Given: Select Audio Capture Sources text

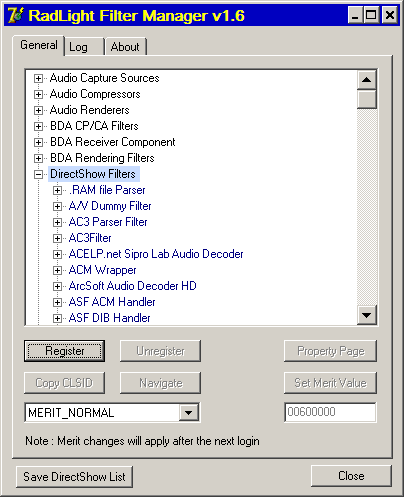Looking at the screenshot, I should [x=104, y=78].
